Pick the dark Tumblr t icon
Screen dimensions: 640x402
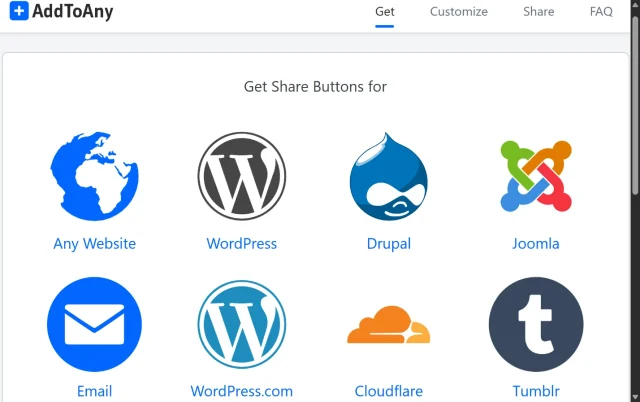(536, 324)
